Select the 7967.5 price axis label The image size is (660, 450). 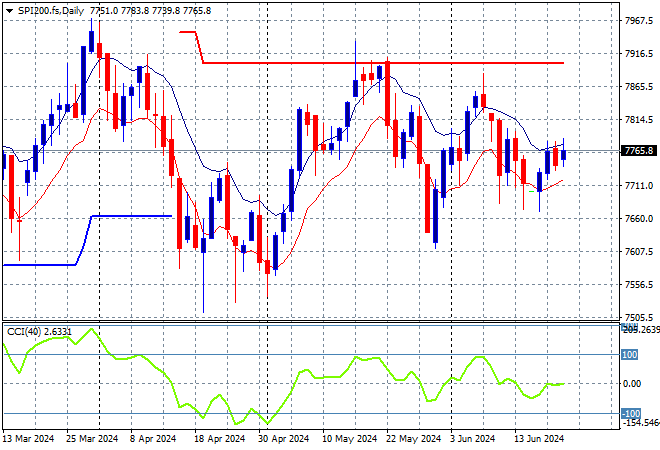[x=639, y=20]
